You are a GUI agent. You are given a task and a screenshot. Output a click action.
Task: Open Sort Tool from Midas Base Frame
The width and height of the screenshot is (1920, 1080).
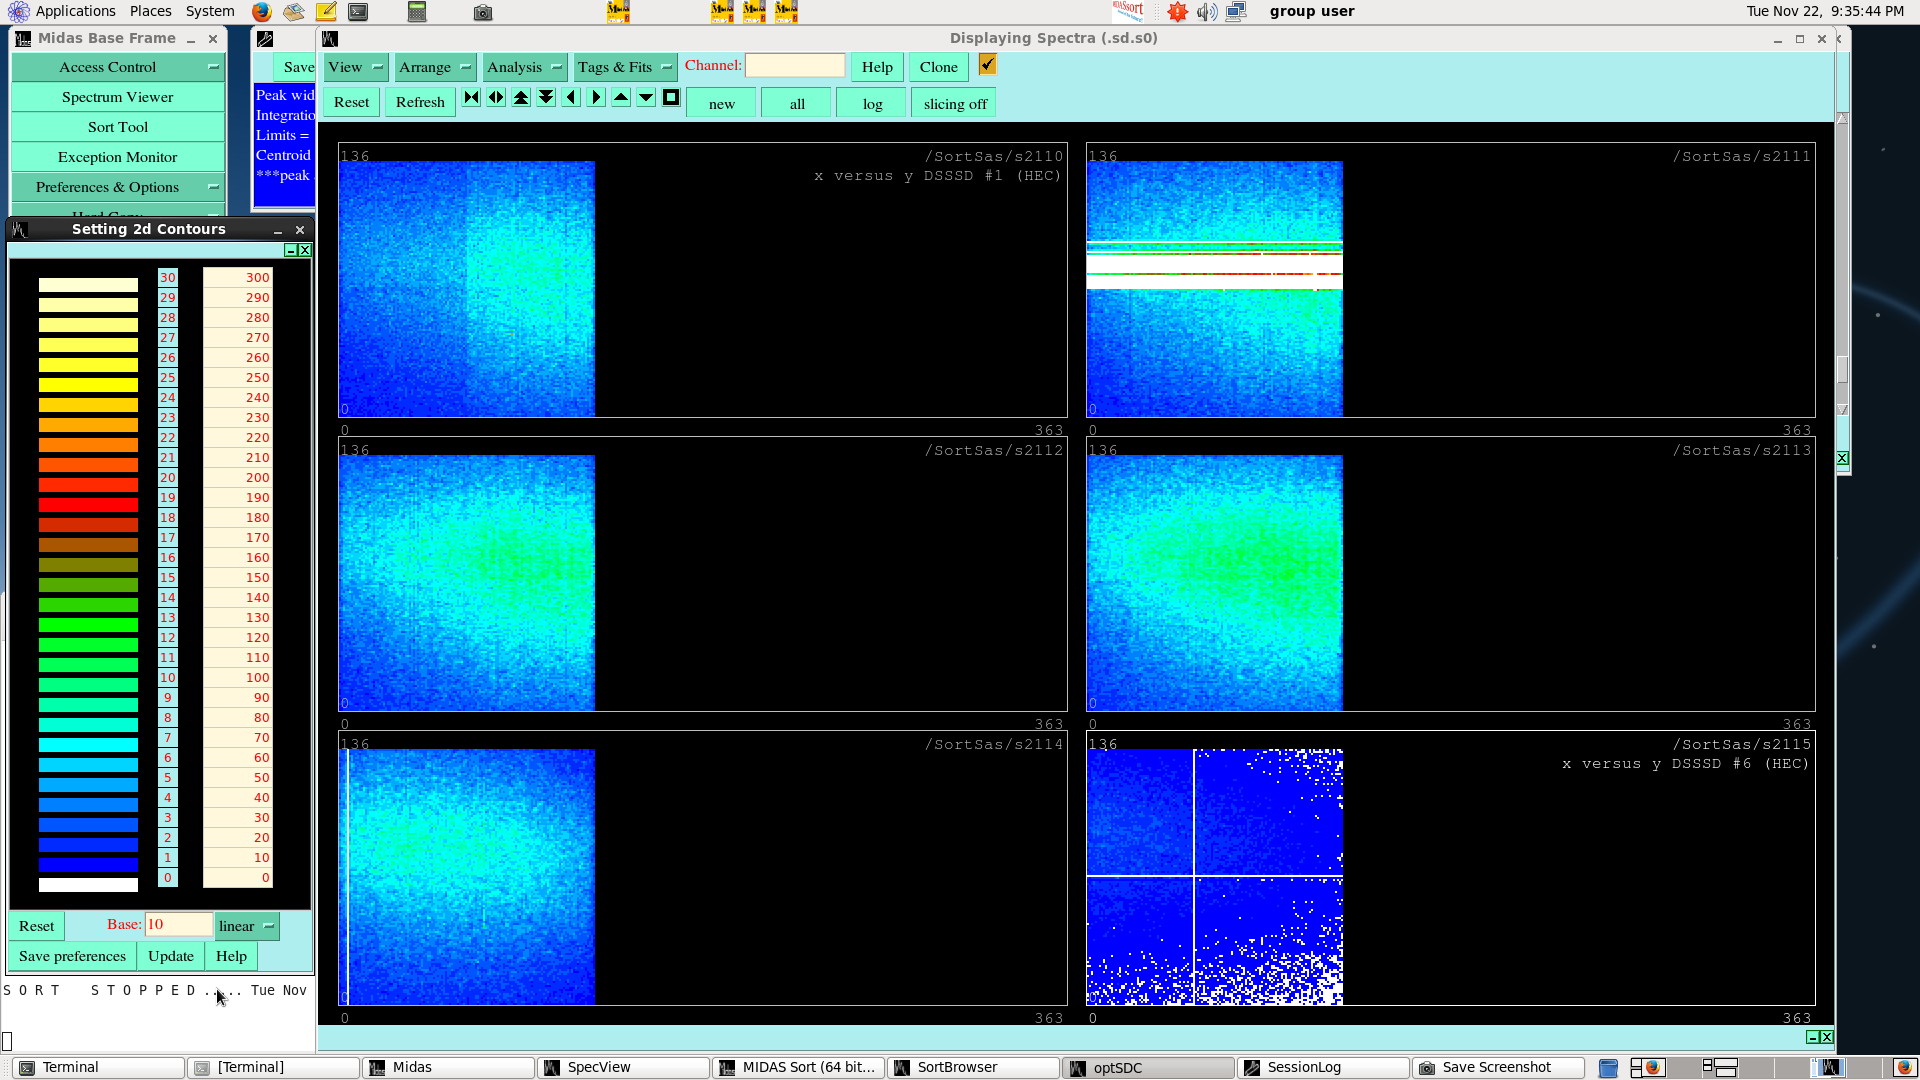tap(117, 127)
